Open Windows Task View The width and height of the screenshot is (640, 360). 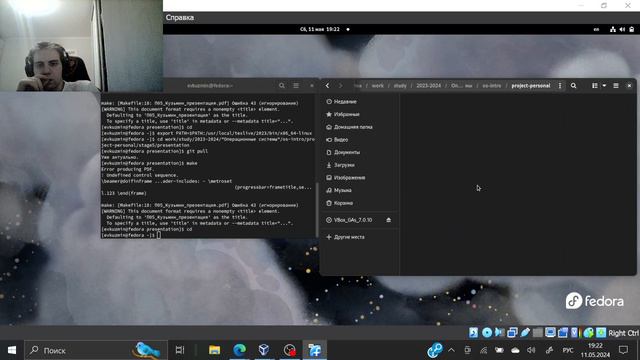pyautogui.click(x=180, y=350)
